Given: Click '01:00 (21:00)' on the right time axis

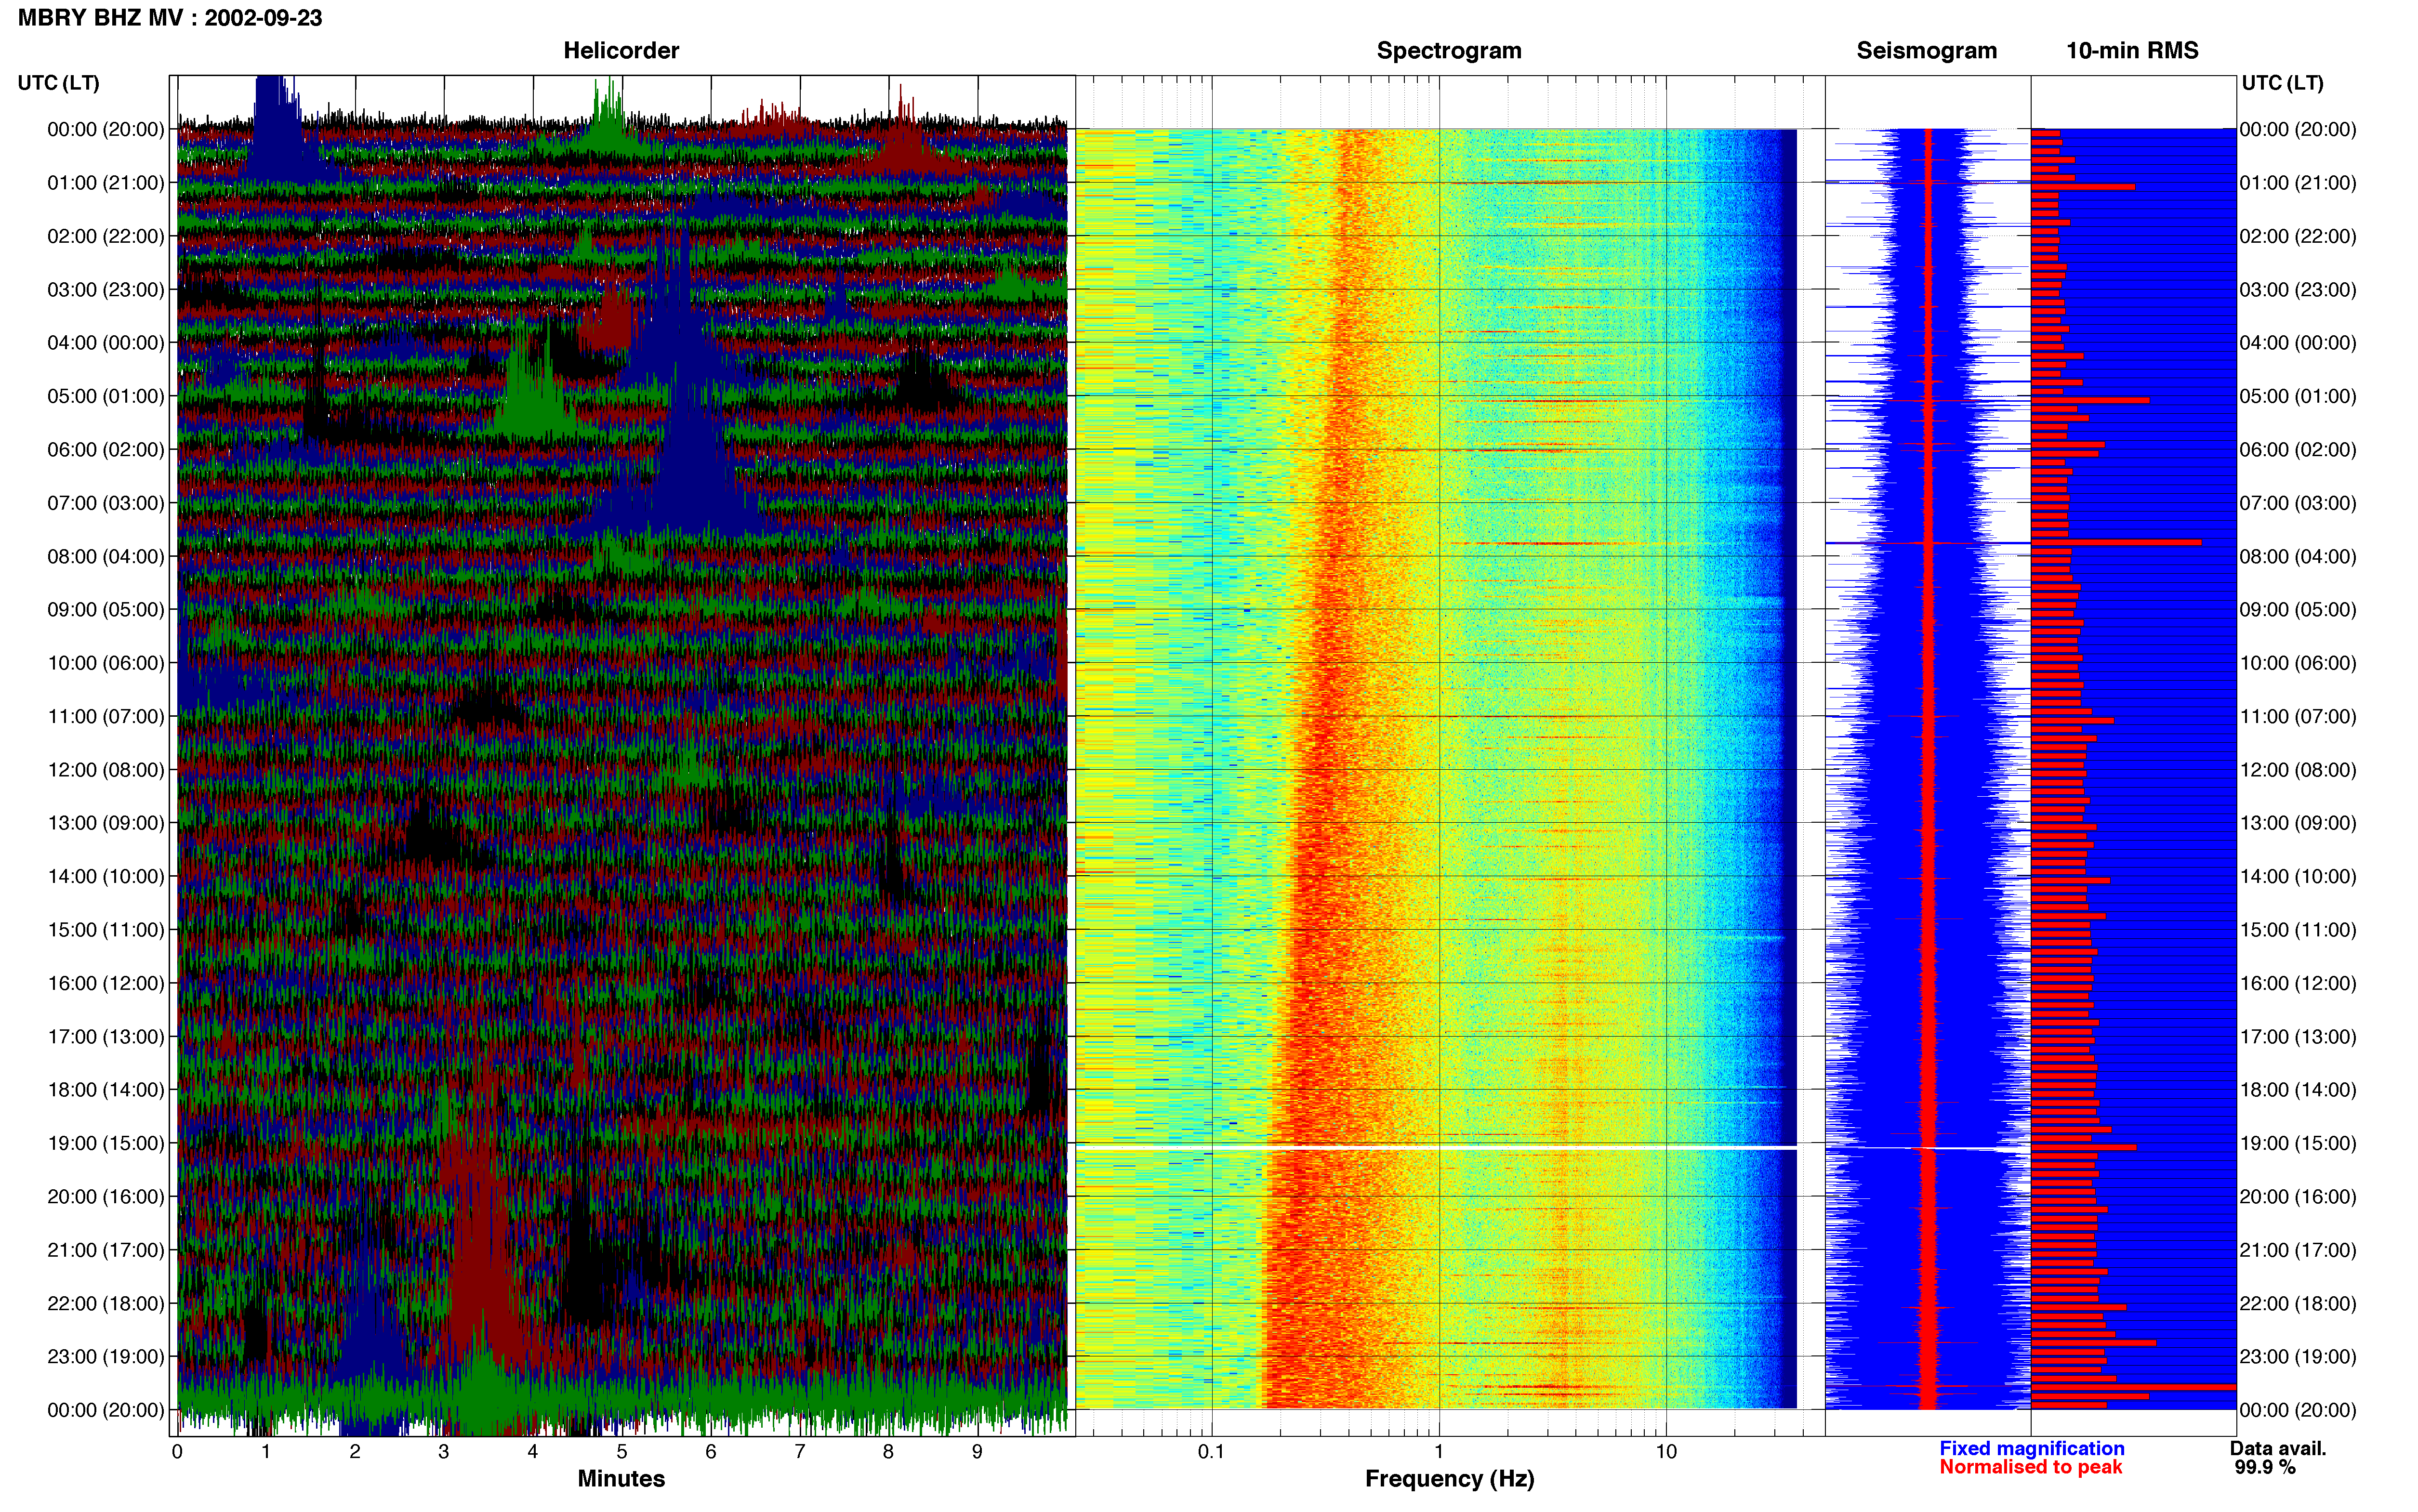Looking at the screenshot, I should (x=2298, y=183).
